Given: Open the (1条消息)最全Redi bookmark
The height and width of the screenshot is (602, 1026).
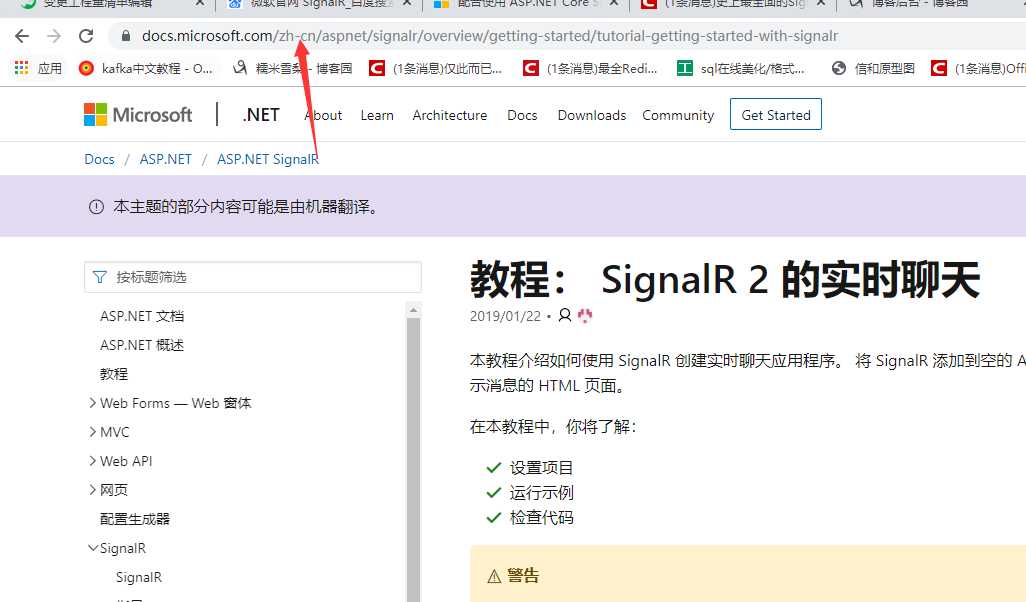Looking at the screenshot, I should coord(590,68).
